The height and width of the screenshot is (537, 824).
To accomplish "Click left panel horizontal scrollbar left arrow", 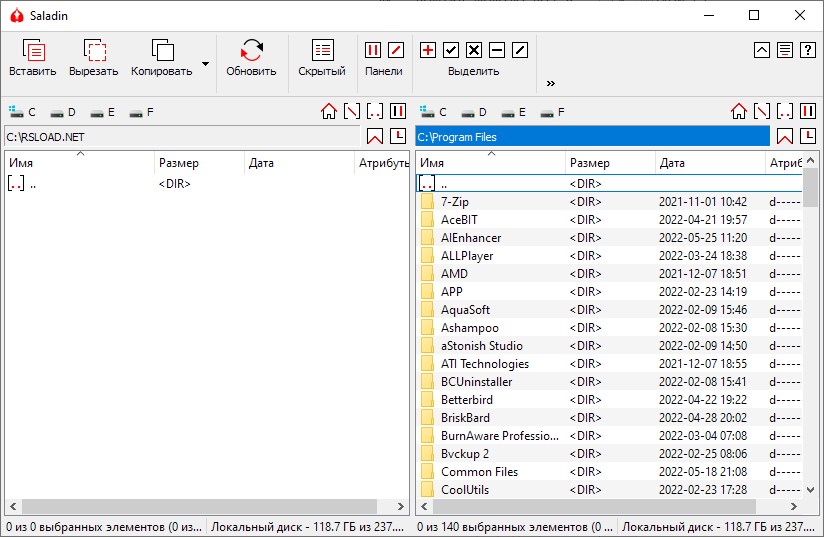I will click(13, 507).
